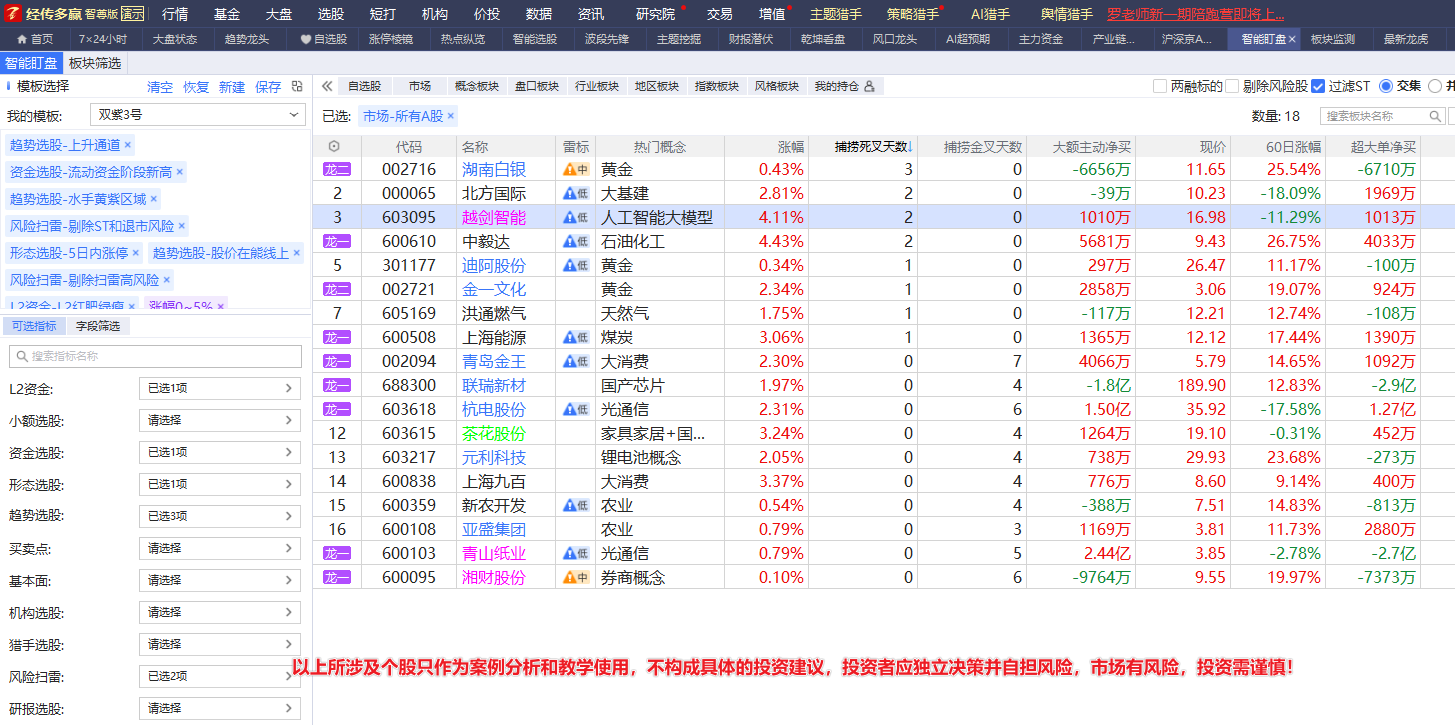
Task: Expand the 趋势选股 selector
Action: point(220,516)
